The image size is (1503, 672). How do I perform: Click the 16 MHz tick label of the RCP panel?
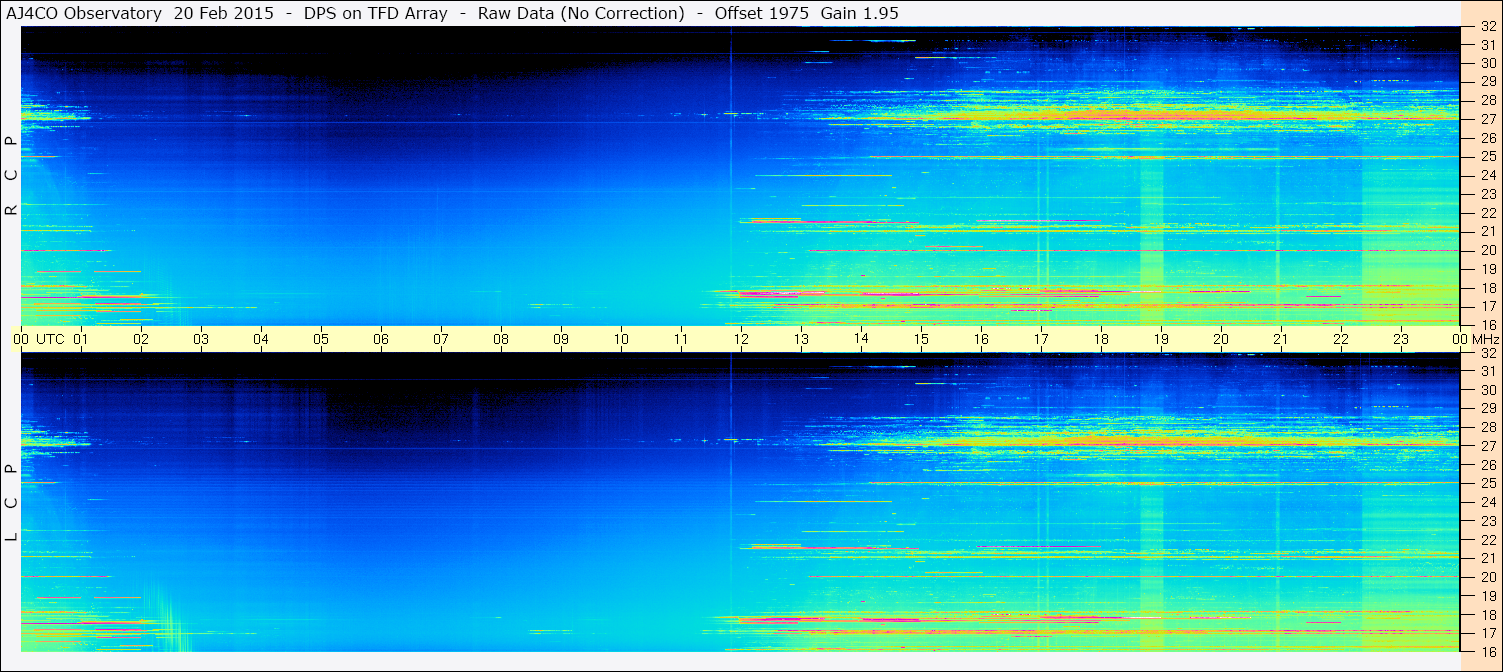tap(1488, 324)
